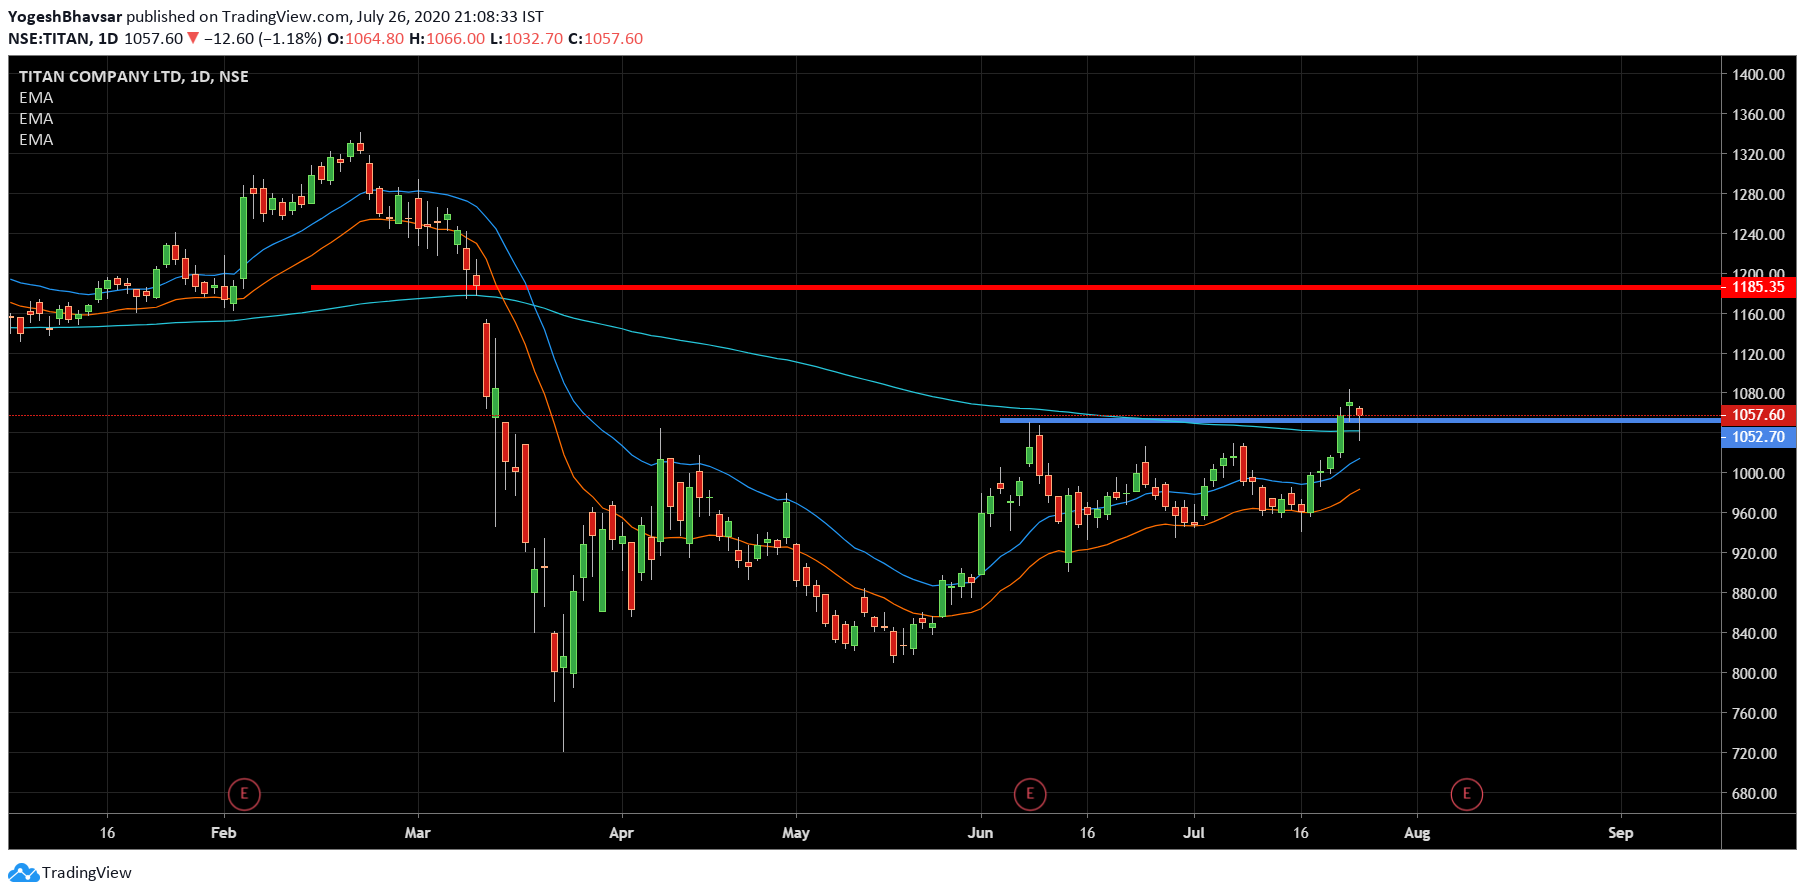
Task: Click the 1320.00 price axis label
Action: pyautogui.click(x=1758, y=154)
